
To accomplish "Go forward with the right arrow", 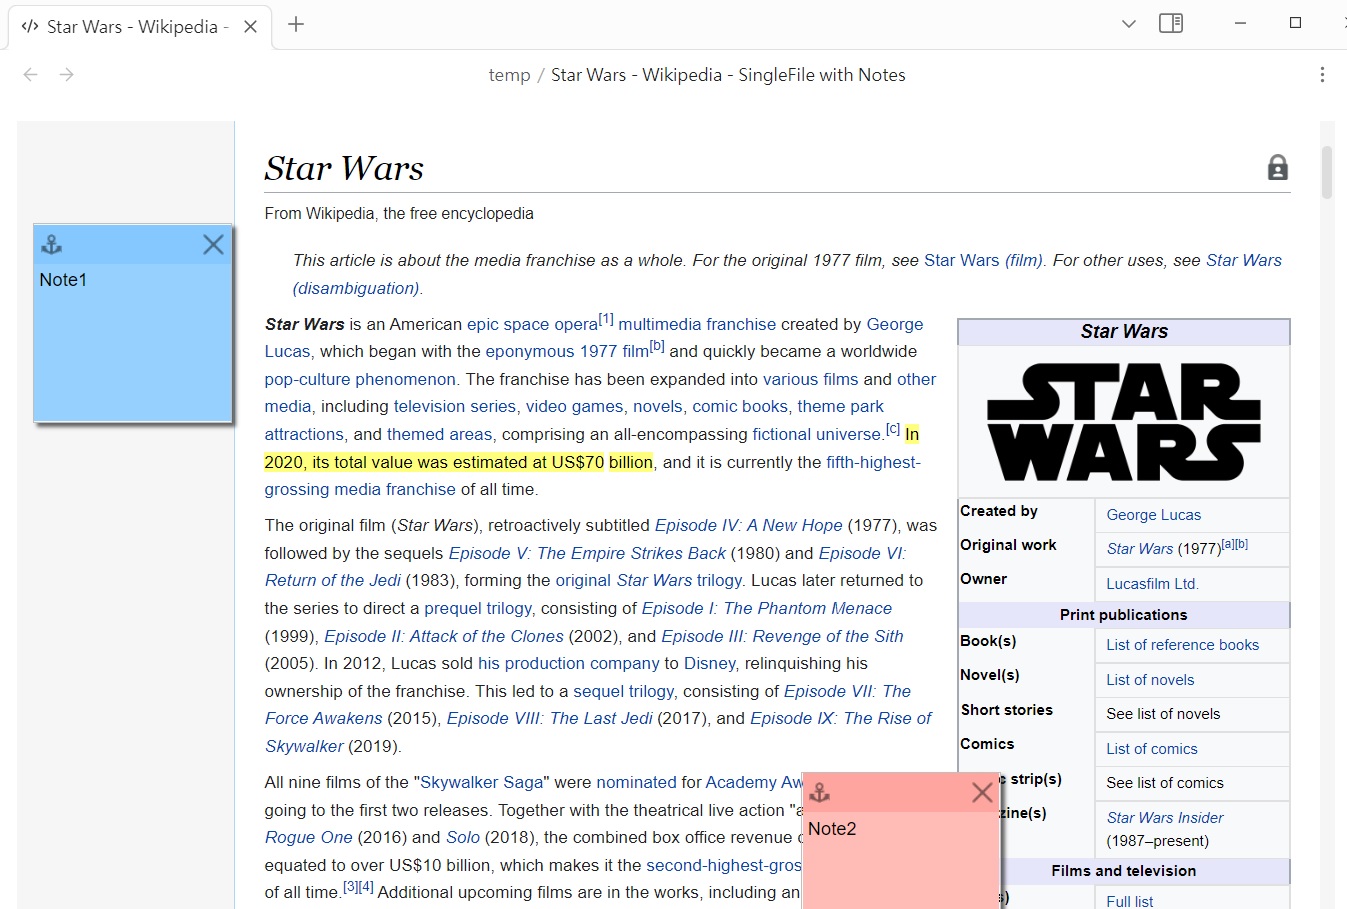I will click(x=67, y=75).
